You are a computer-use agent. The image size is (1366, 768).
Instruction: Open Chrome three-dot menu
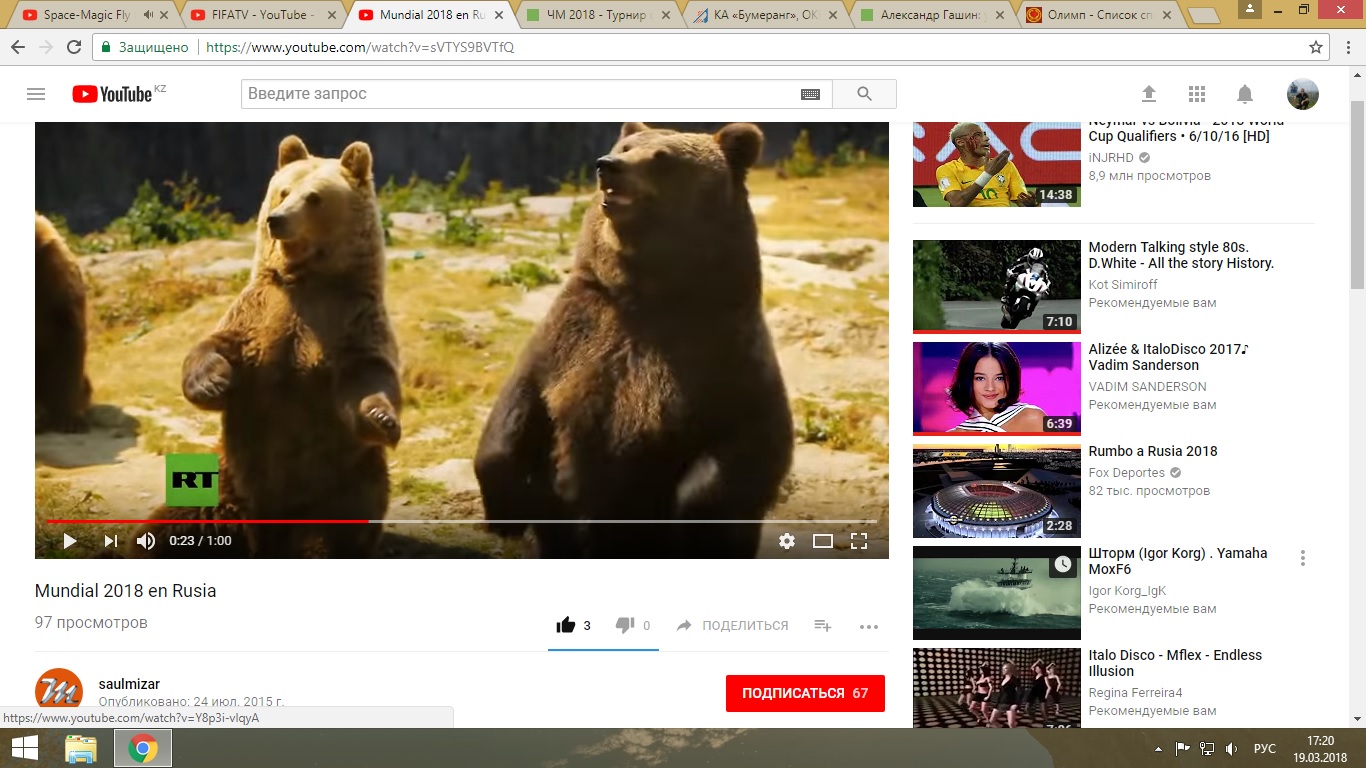(x=1346, y=47)
